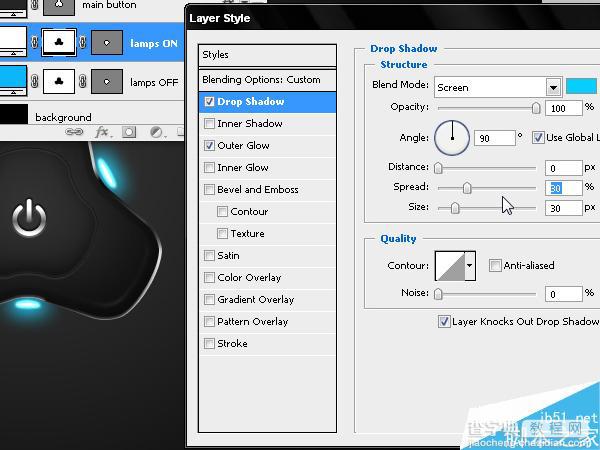Screen dimensions: 600x450
Task: Check the Anti-aliased checkbox
Action: click(x=495, y=265)
